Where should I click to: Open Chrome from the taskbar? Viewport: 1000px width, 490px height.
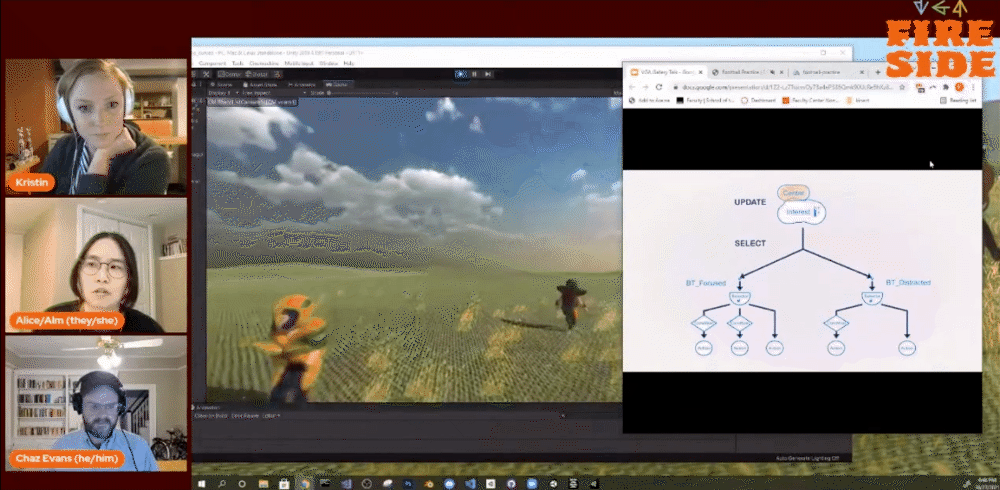(305, 484)
